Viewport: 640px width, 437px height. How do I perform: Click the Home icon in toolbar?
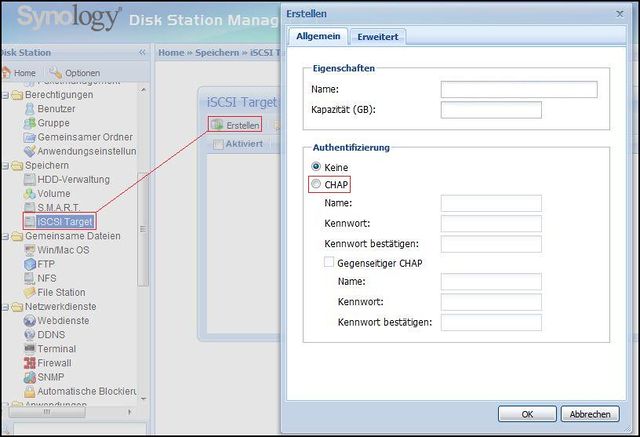[6, 73]
